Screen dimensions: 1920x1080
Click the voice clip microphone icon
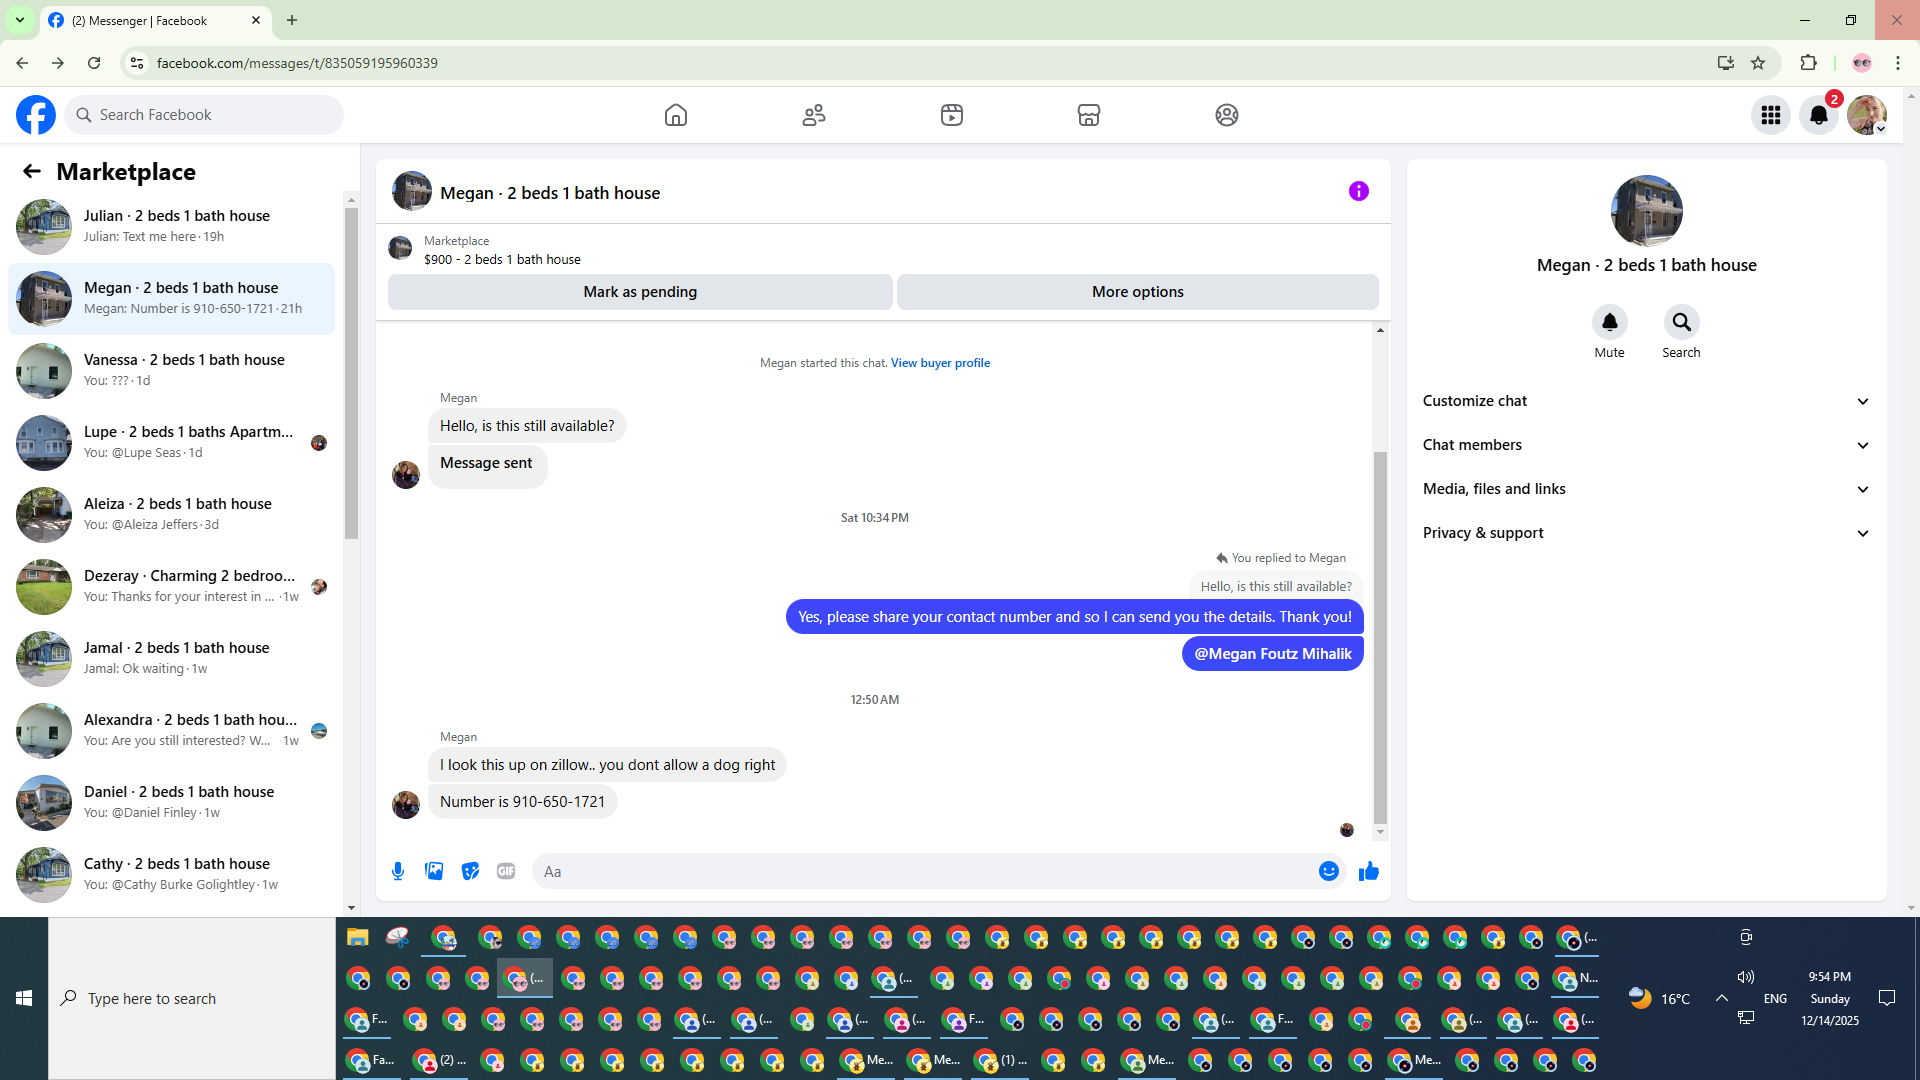coord(398,871)
